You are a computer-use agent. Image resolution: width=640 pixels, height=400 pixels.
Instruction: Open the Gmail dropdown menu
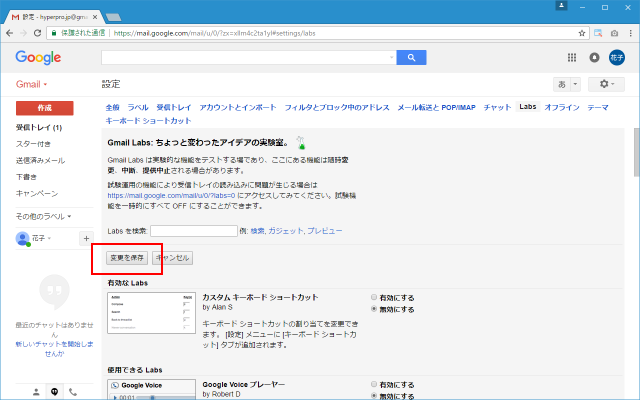[31, 84]
